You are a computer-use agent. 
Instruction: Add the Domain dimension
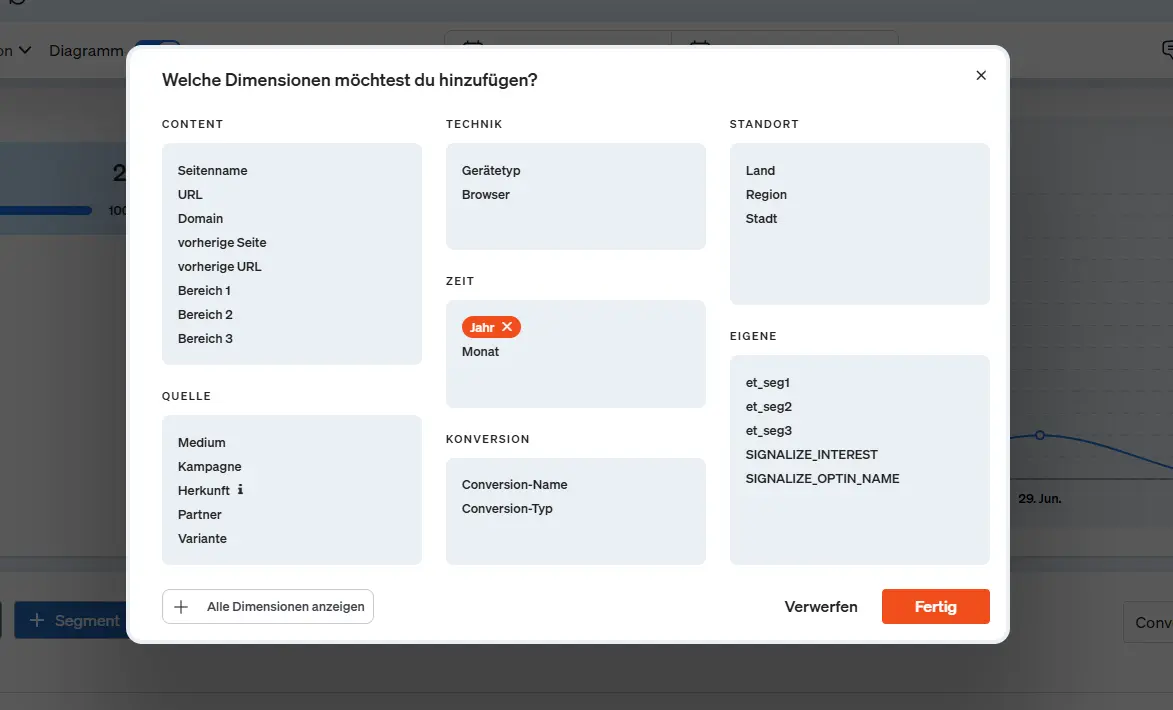click(200, 218)
